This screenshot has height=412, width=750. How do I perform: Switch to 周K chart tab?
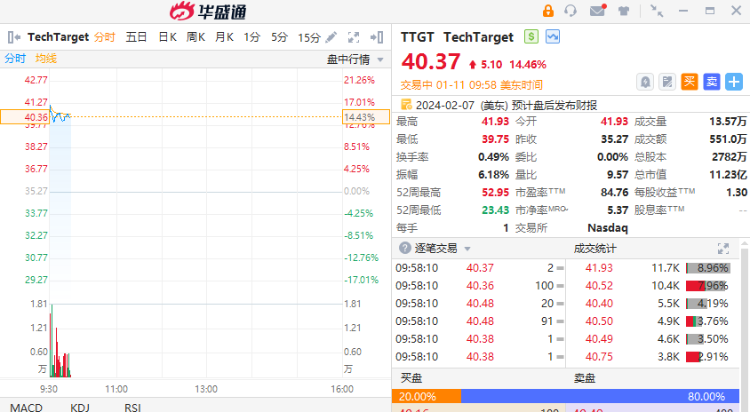click(196, 37)
